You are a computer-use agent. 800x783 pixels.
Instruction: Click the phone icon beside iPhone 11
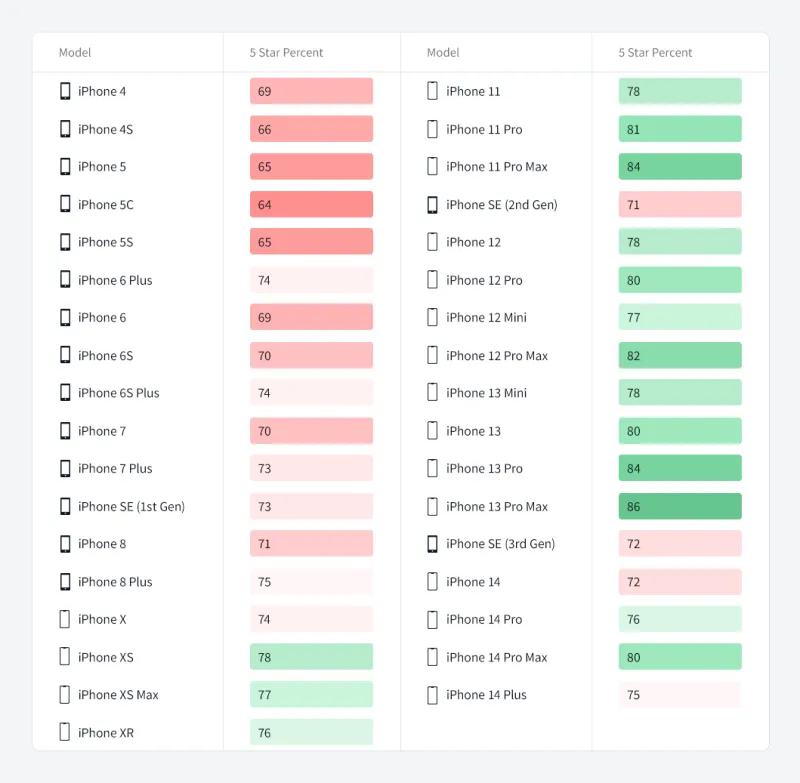point(433,91)
